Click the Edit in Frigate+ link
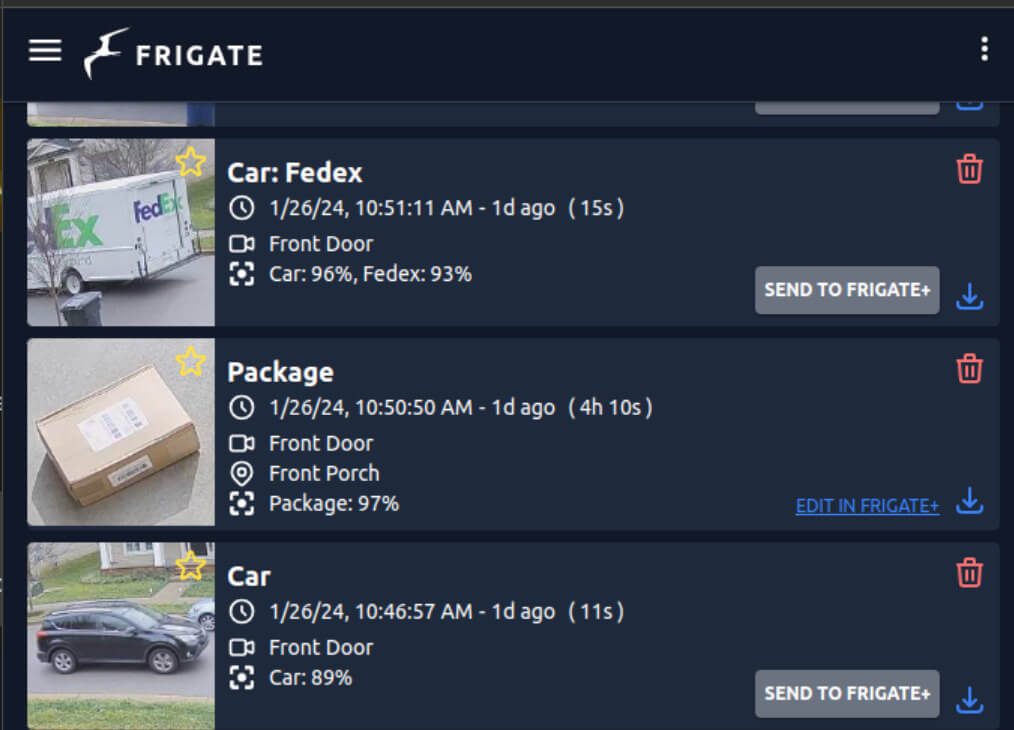1014x730 pixels. (x=867, y=506)
